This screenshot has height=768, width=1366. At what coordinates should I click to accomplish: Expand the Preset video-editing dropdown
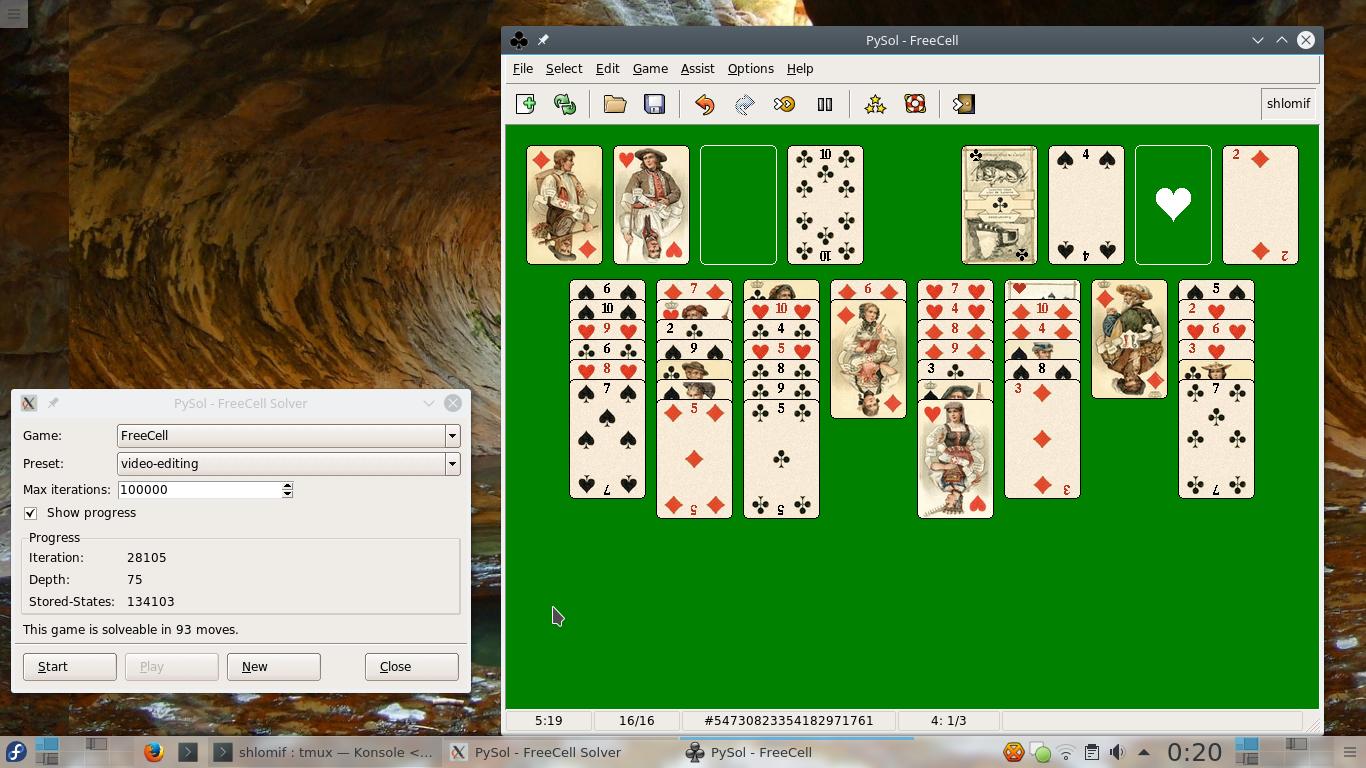click(453, 464)
